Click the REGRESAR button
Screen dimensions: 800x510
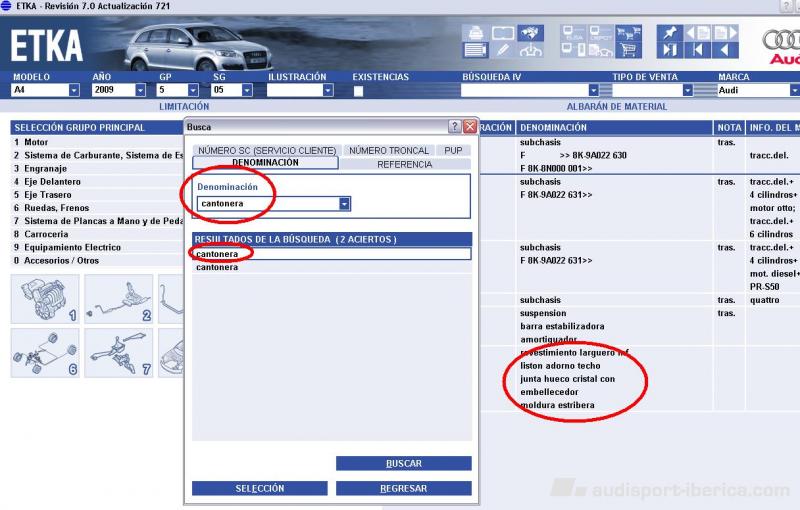click(404, 489)
